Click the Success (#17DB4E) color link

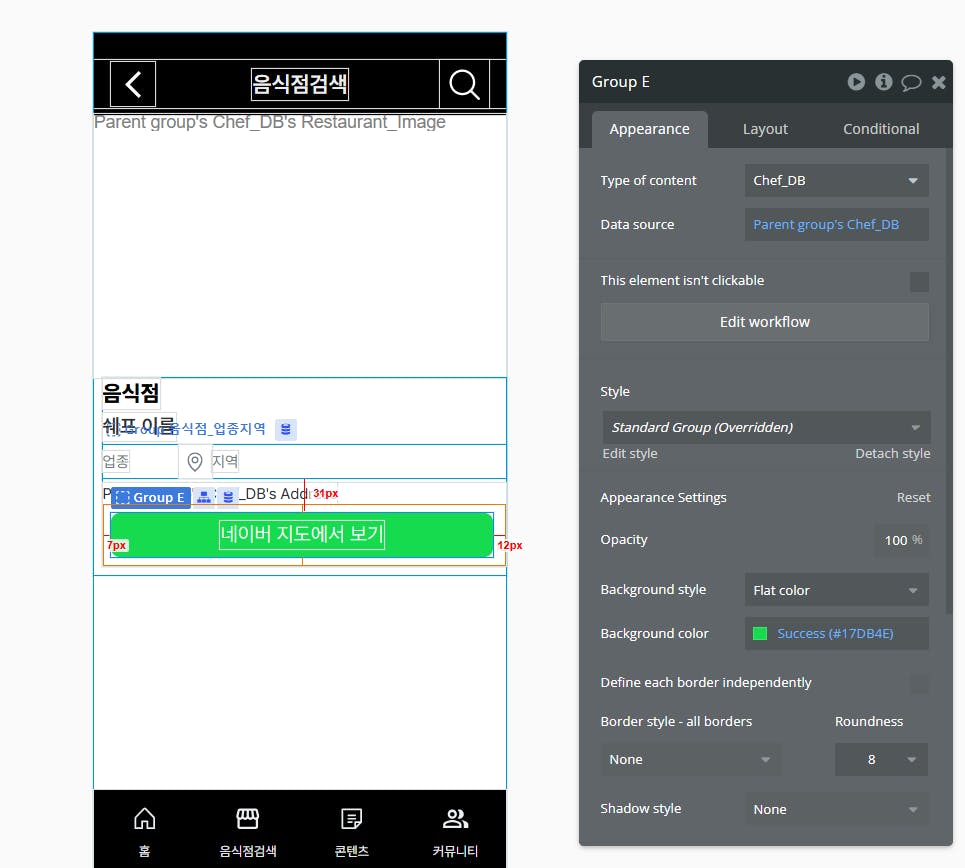(835, 633)
